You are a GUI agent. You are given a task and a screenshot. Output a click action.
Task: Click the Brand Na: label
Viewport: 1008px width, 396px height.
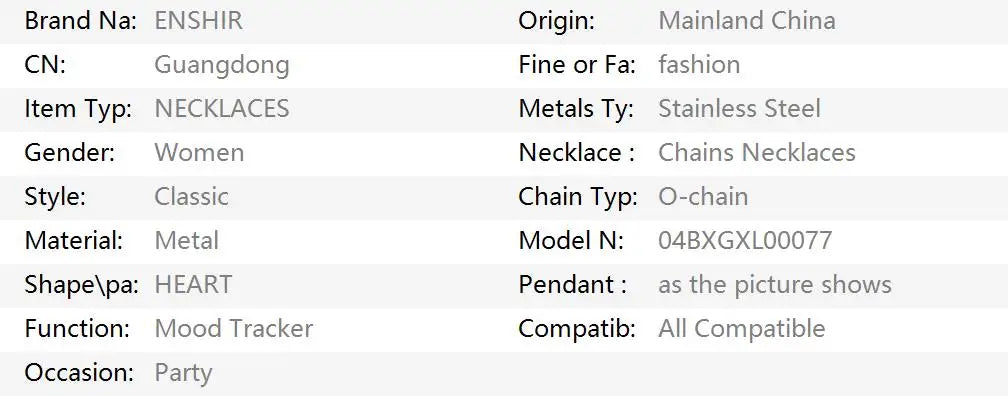coord(81,21)
